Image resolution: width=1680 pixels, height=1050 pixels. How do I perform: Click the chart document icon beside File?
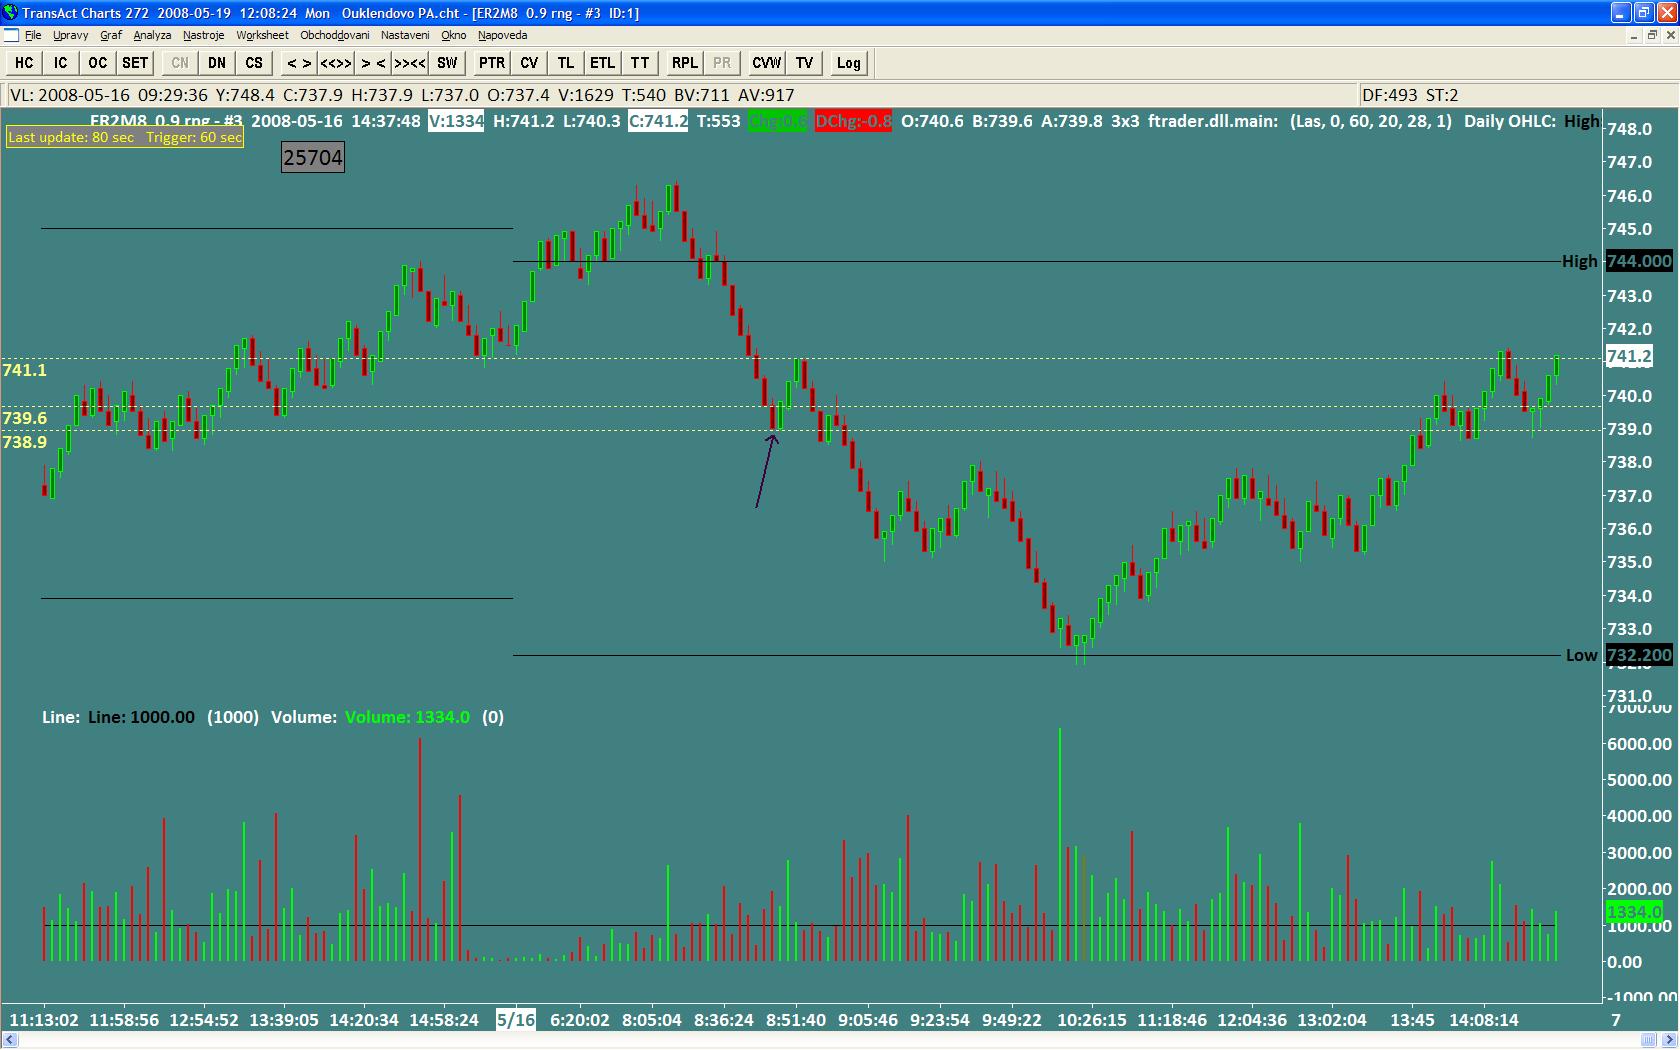(x=11, y=35)
